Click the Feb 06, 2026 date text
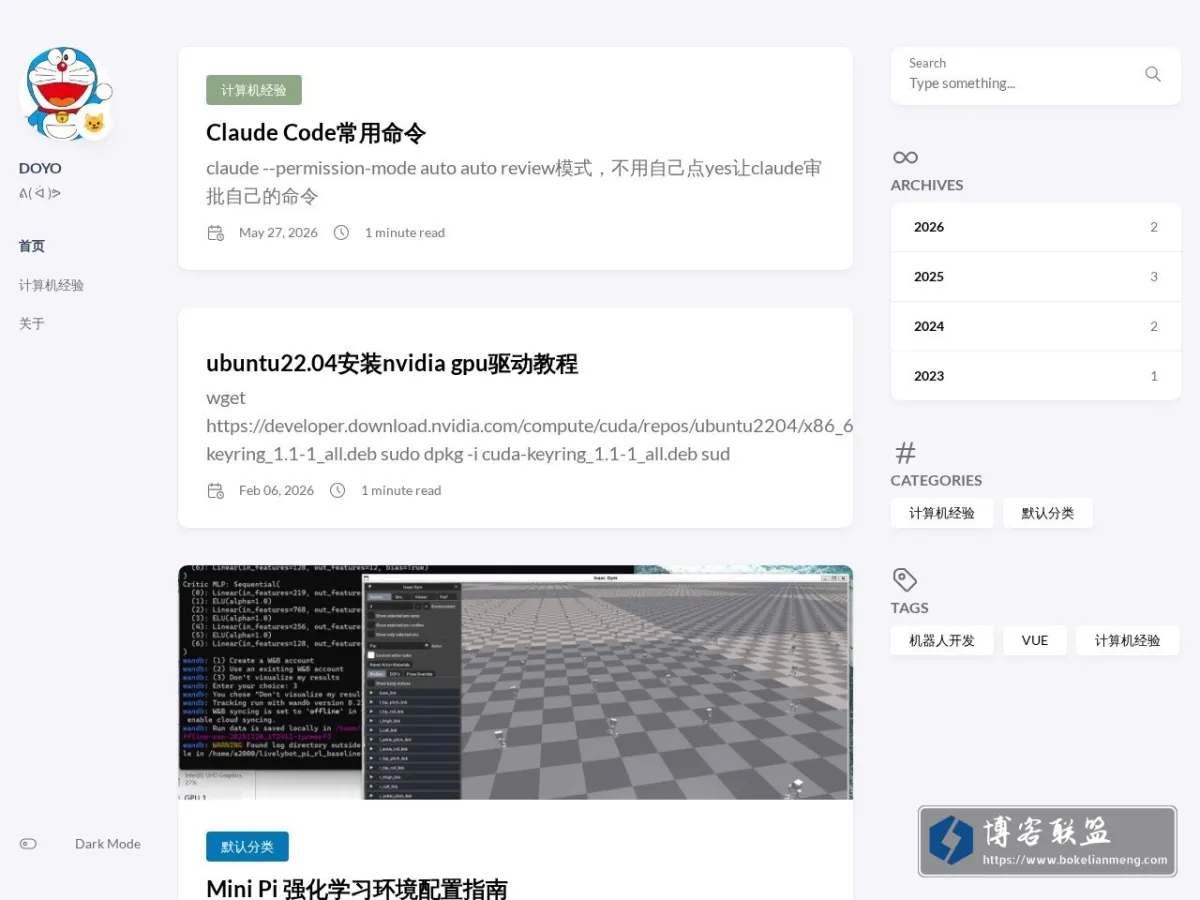The height and width of the screenshot is (900, 1200). [x=276, y=491]
